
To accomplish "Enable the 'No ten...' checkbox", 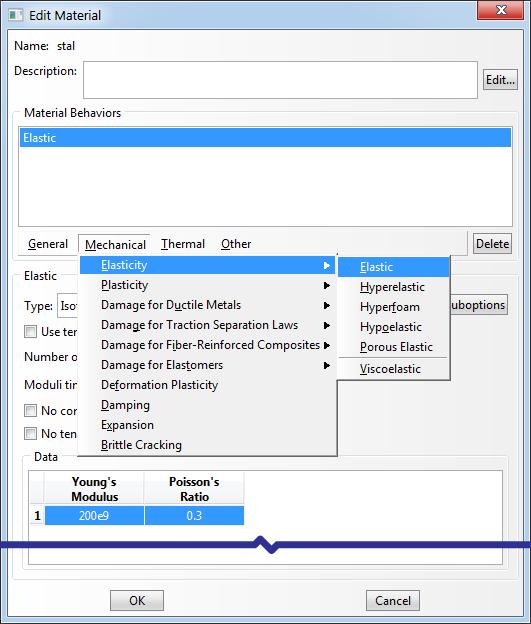I will click(x=30, y=433).
